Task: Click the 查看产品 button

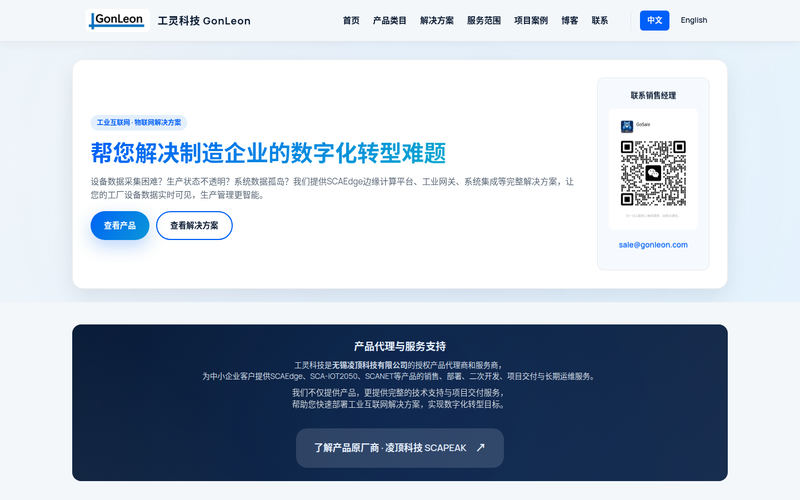Action: 120,226
